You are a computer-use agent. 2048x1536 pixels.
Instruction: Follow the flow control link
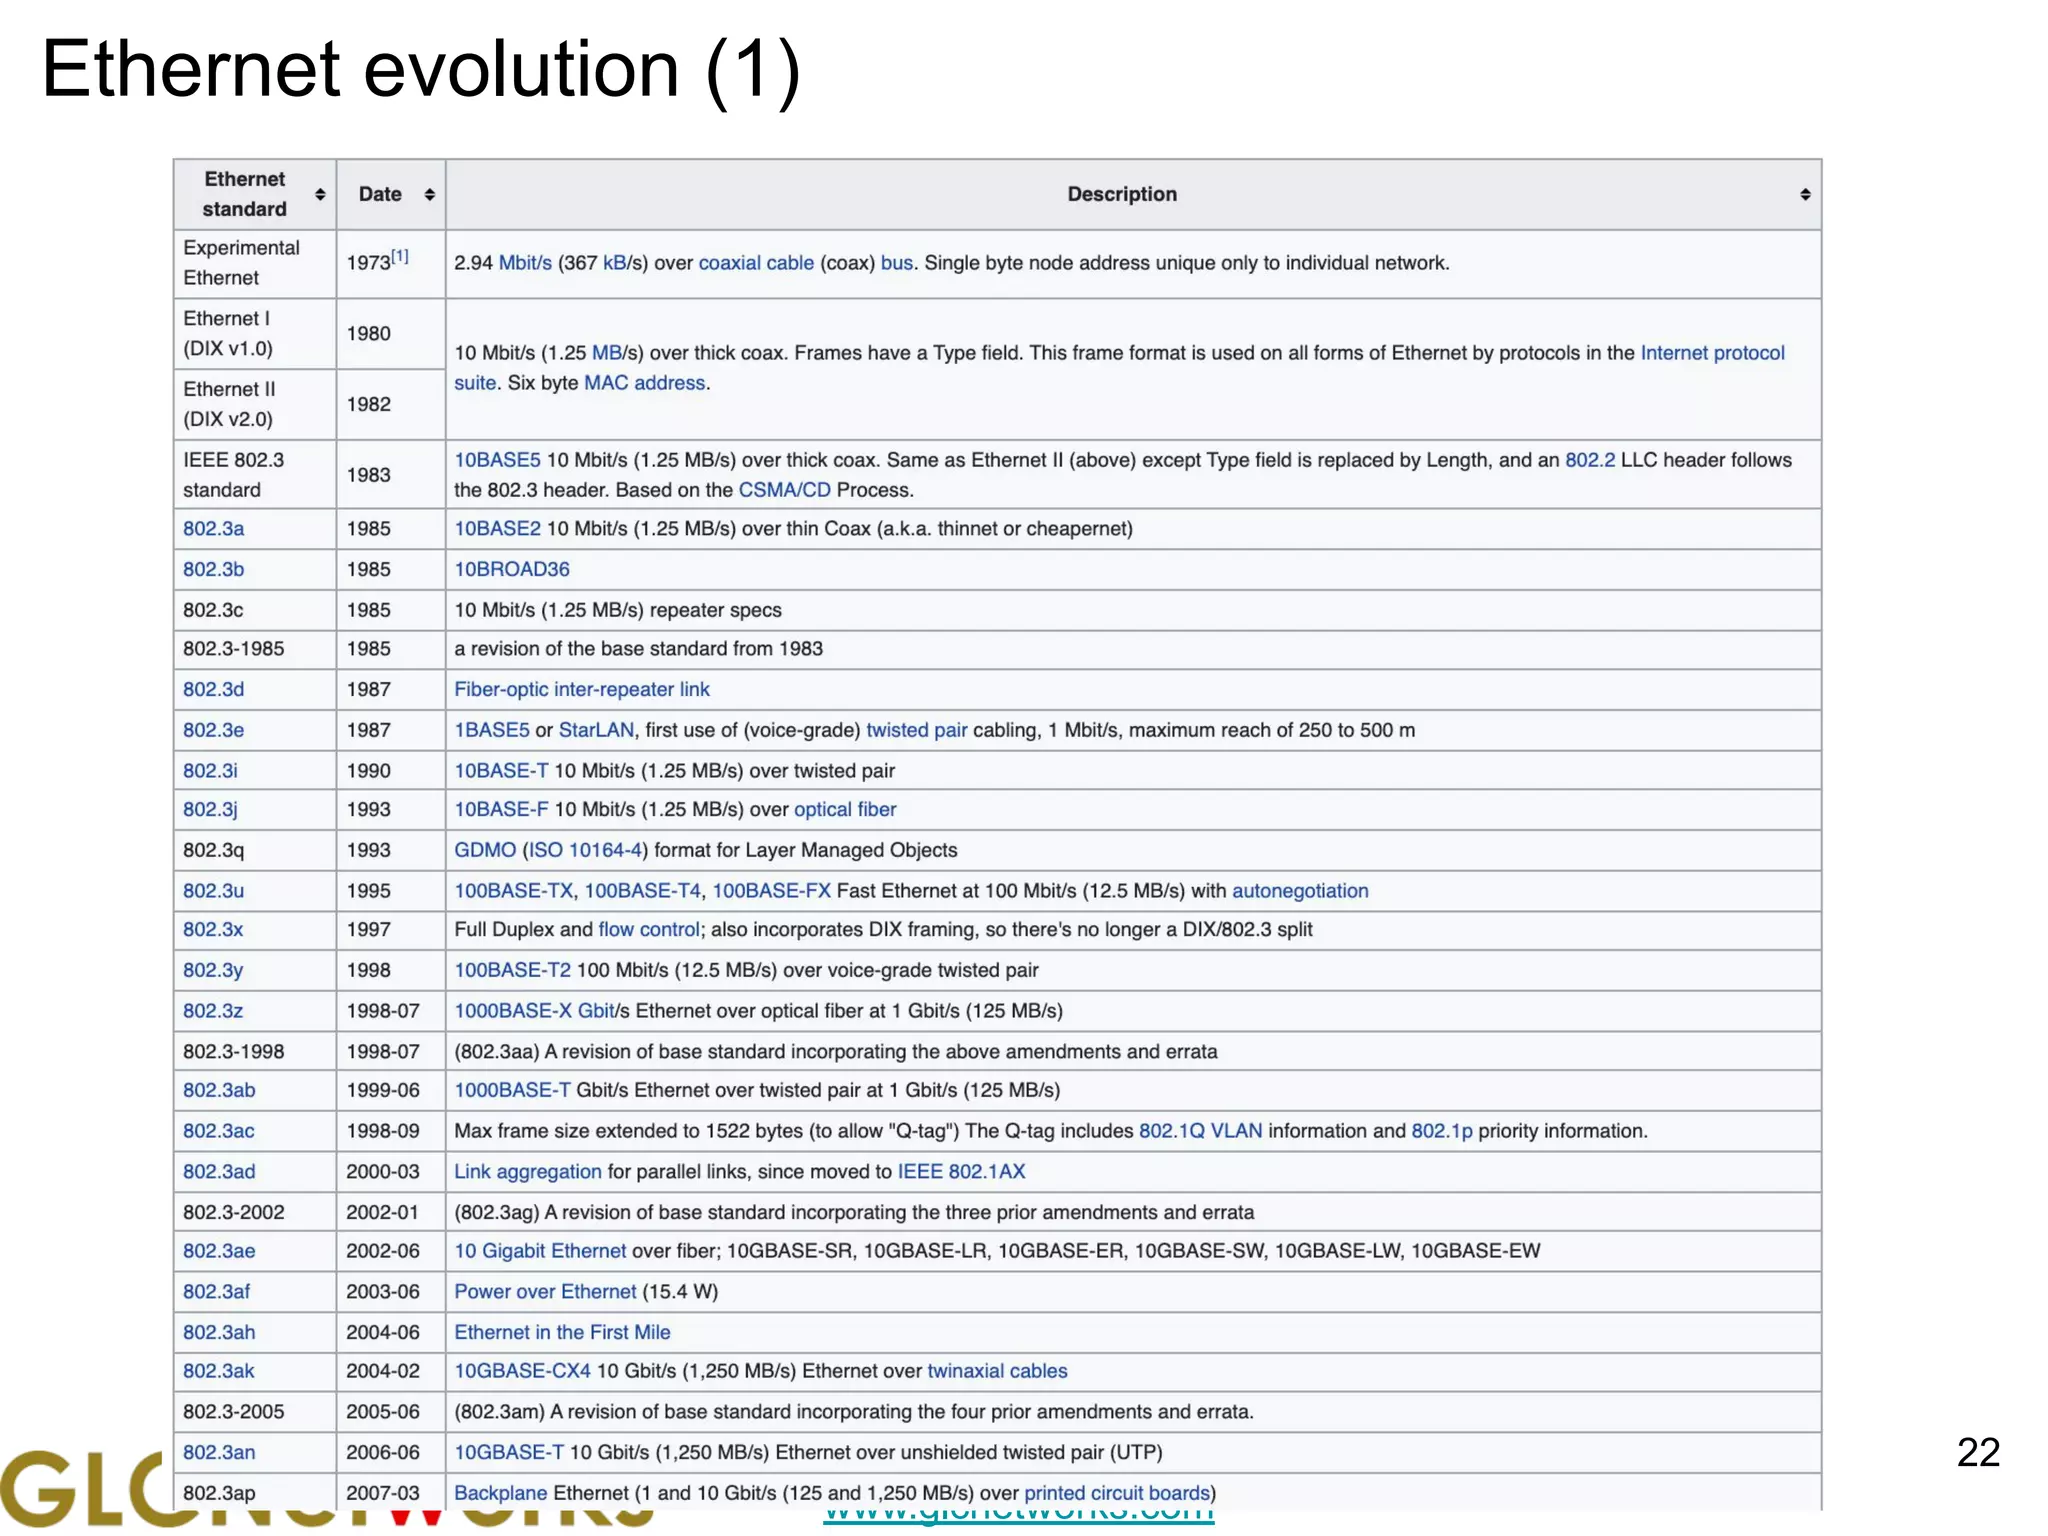[x=648, y=930]
